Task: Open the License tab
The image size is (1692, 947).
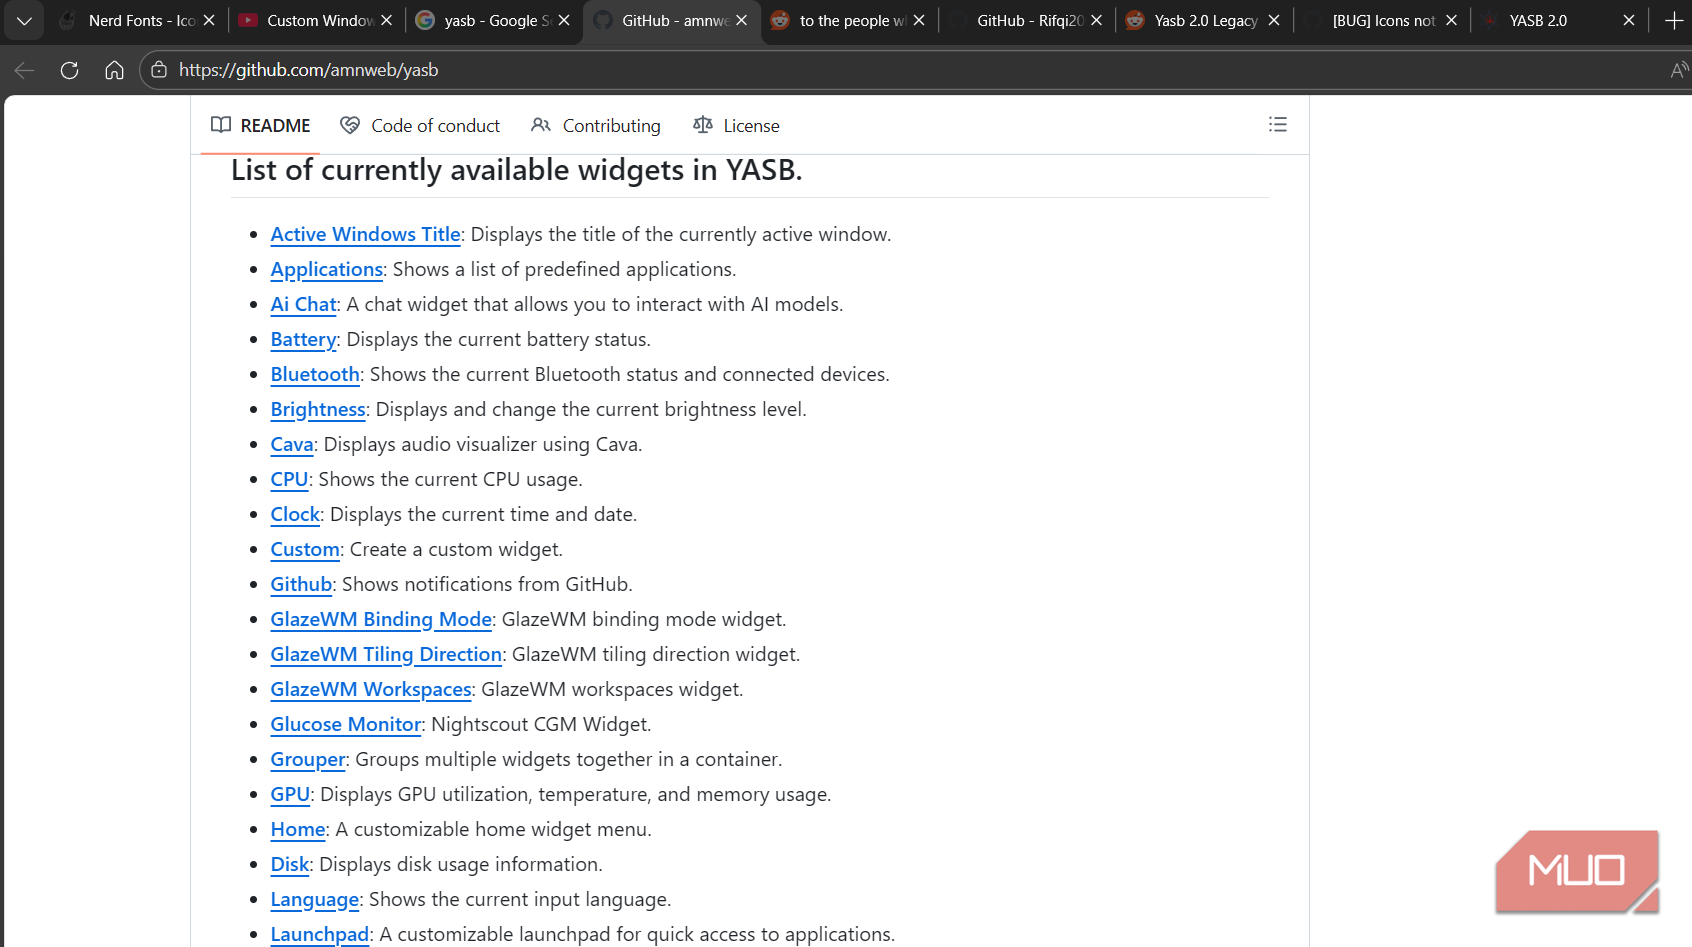Action: 736,125
